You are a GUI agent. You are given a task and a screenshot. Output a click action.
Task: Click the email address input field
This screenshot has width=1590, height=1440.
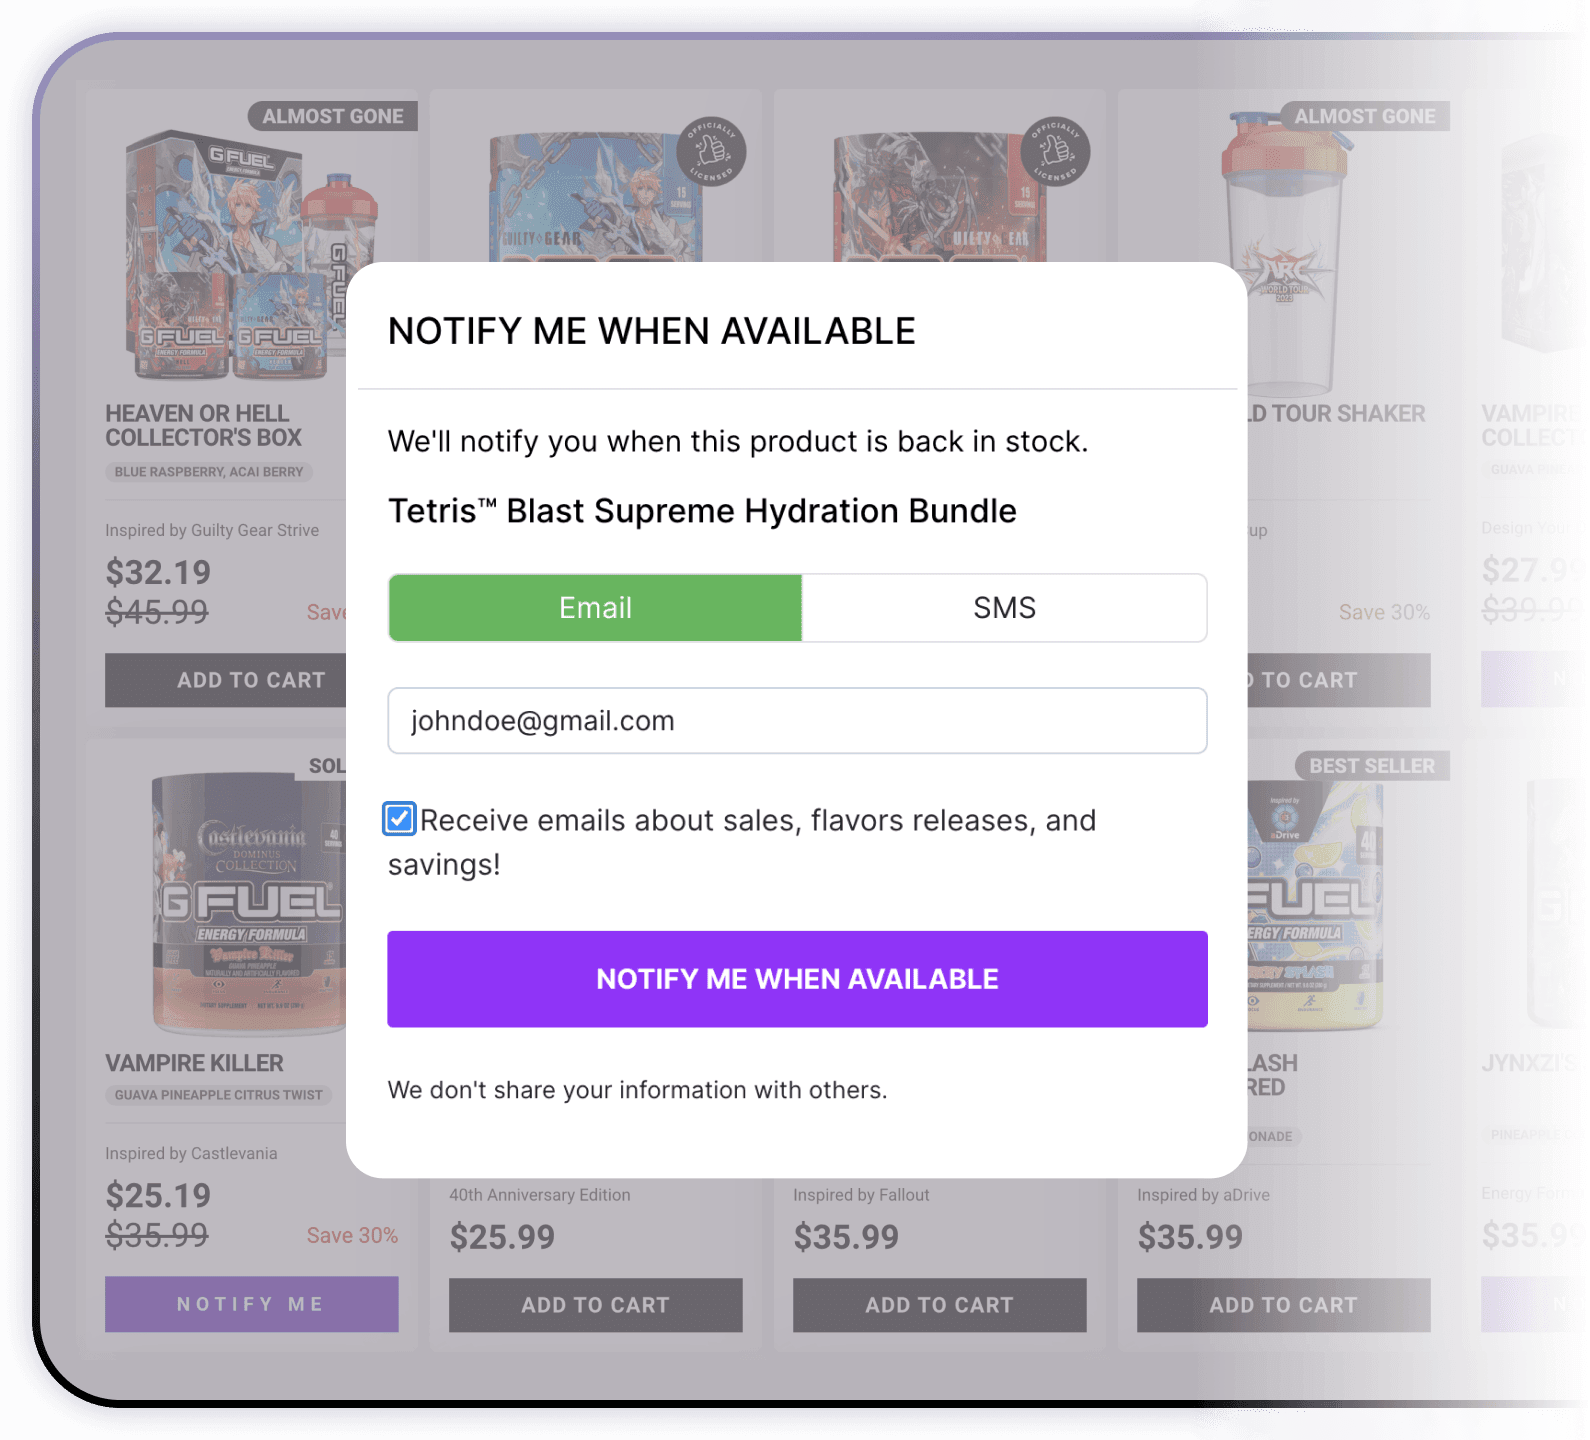tap(797, 720)
